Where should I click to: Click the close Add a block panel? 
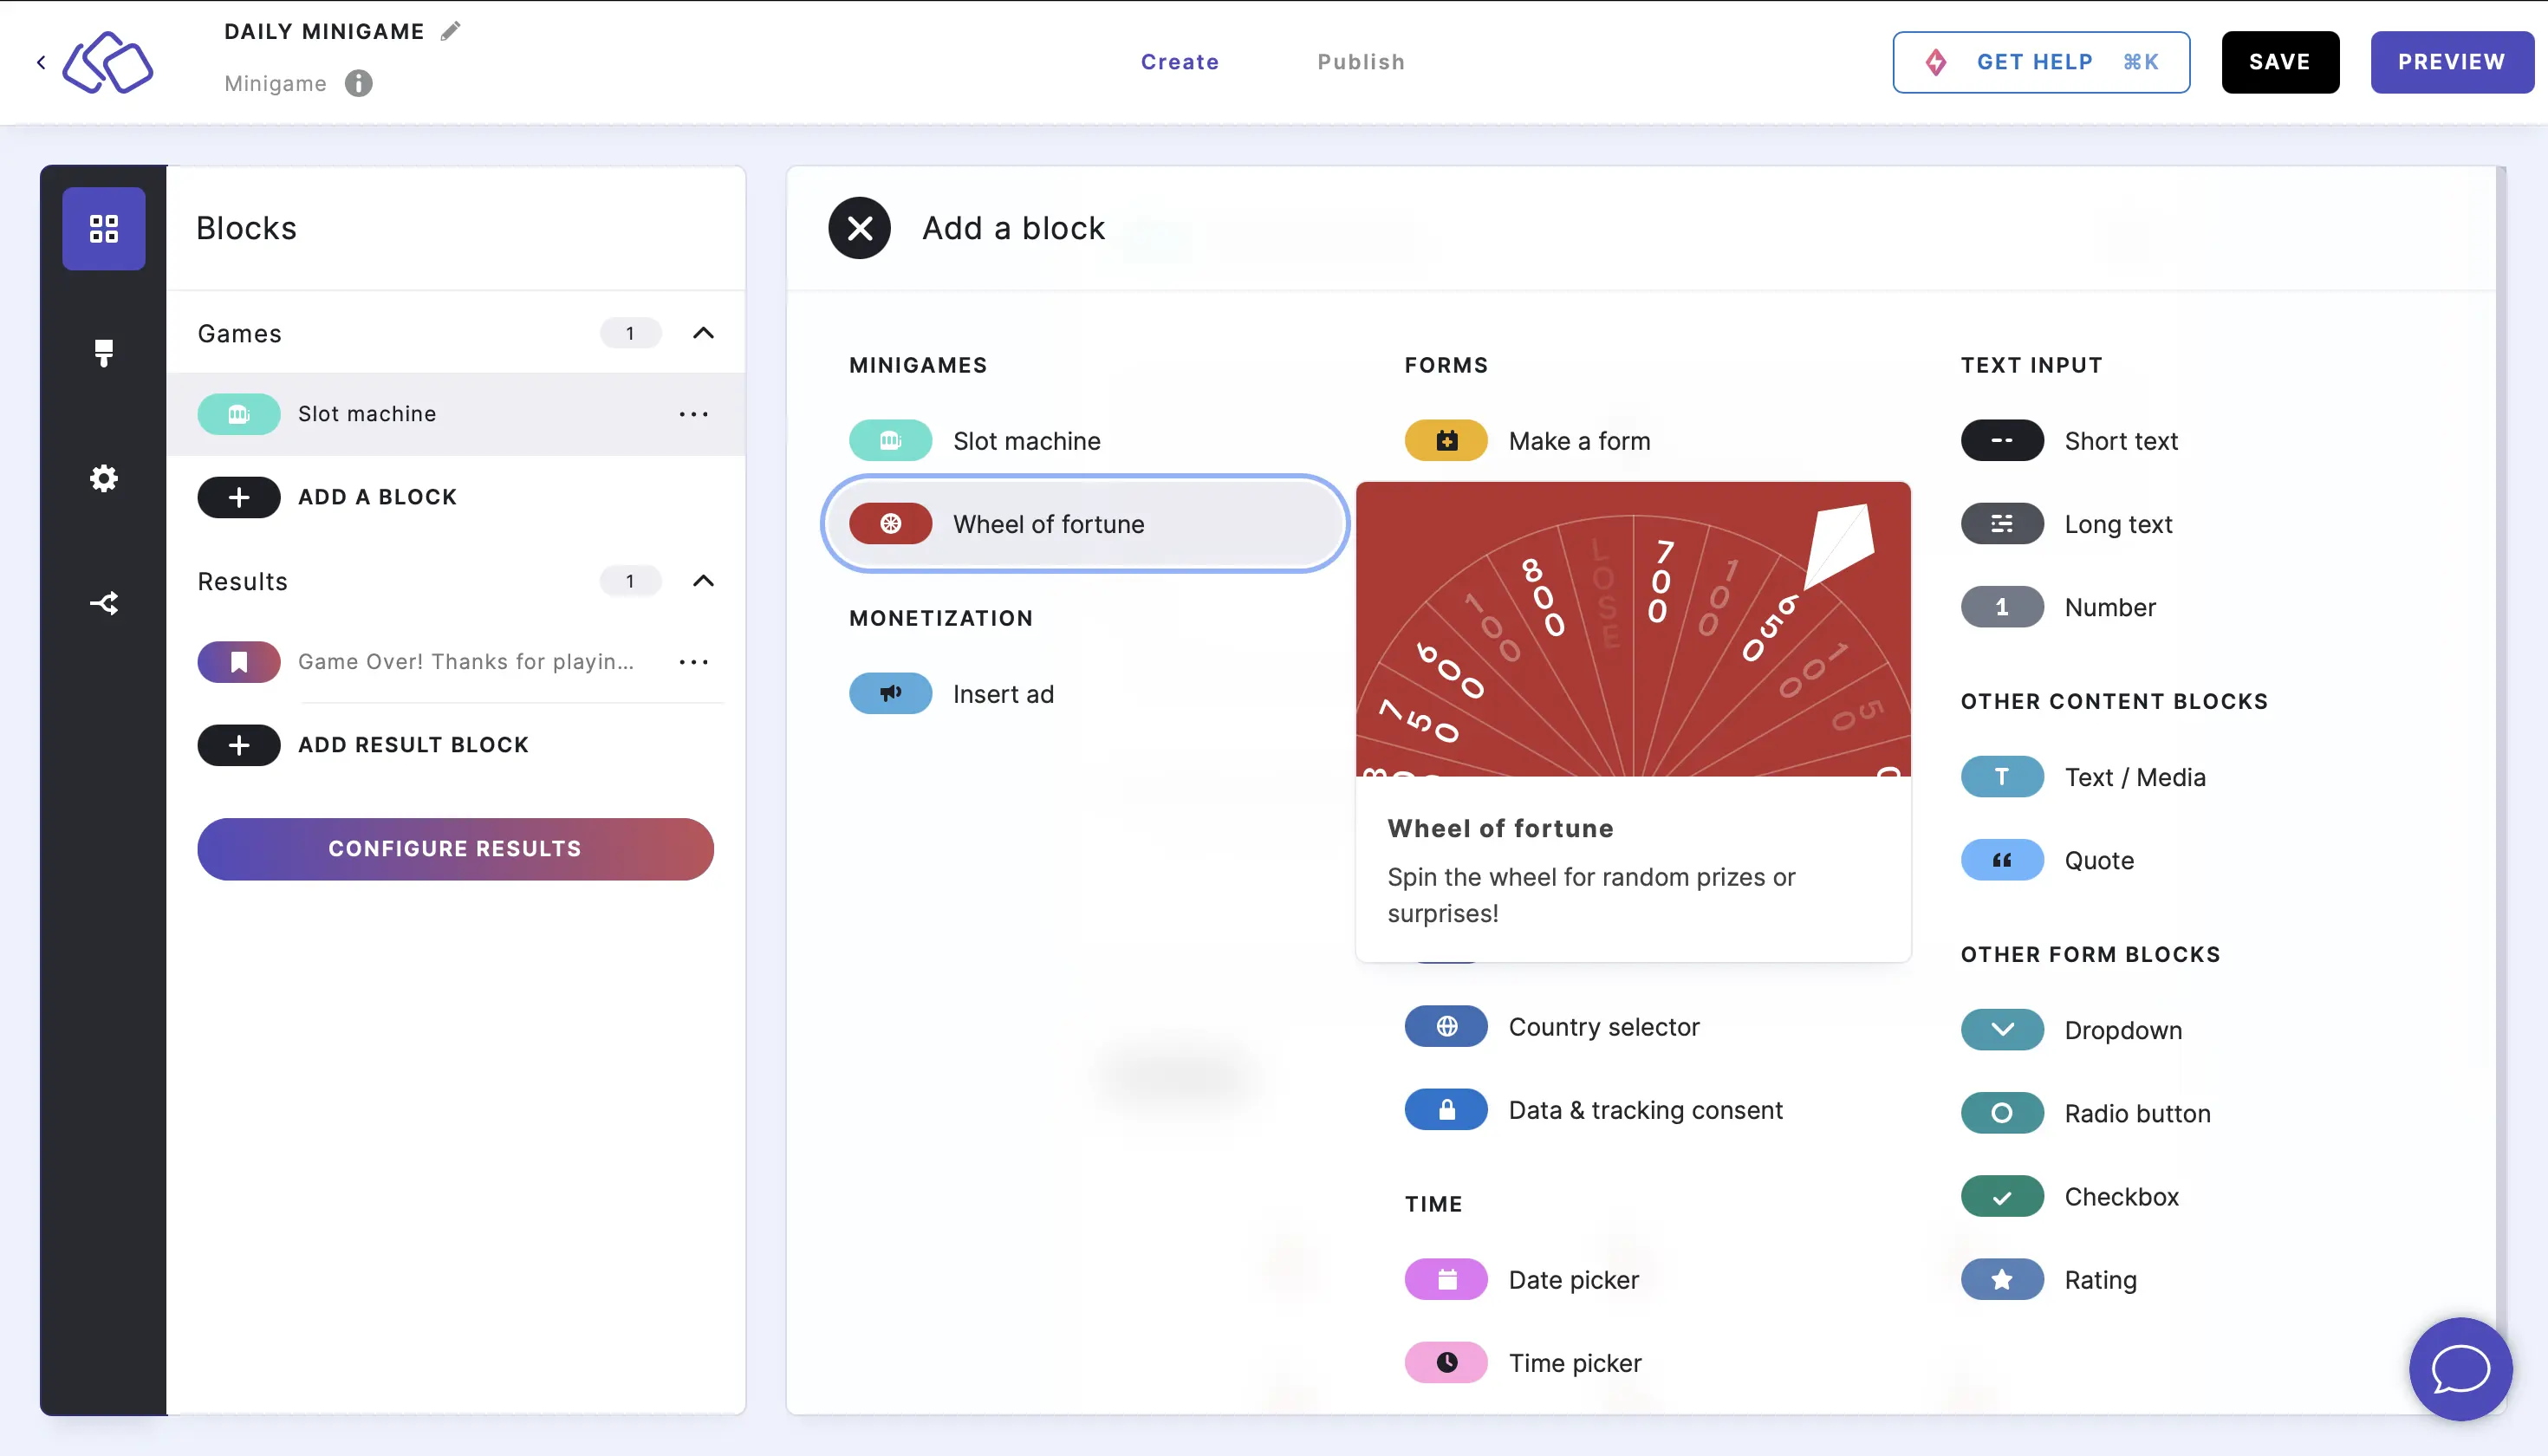click(x=857, y=227)
